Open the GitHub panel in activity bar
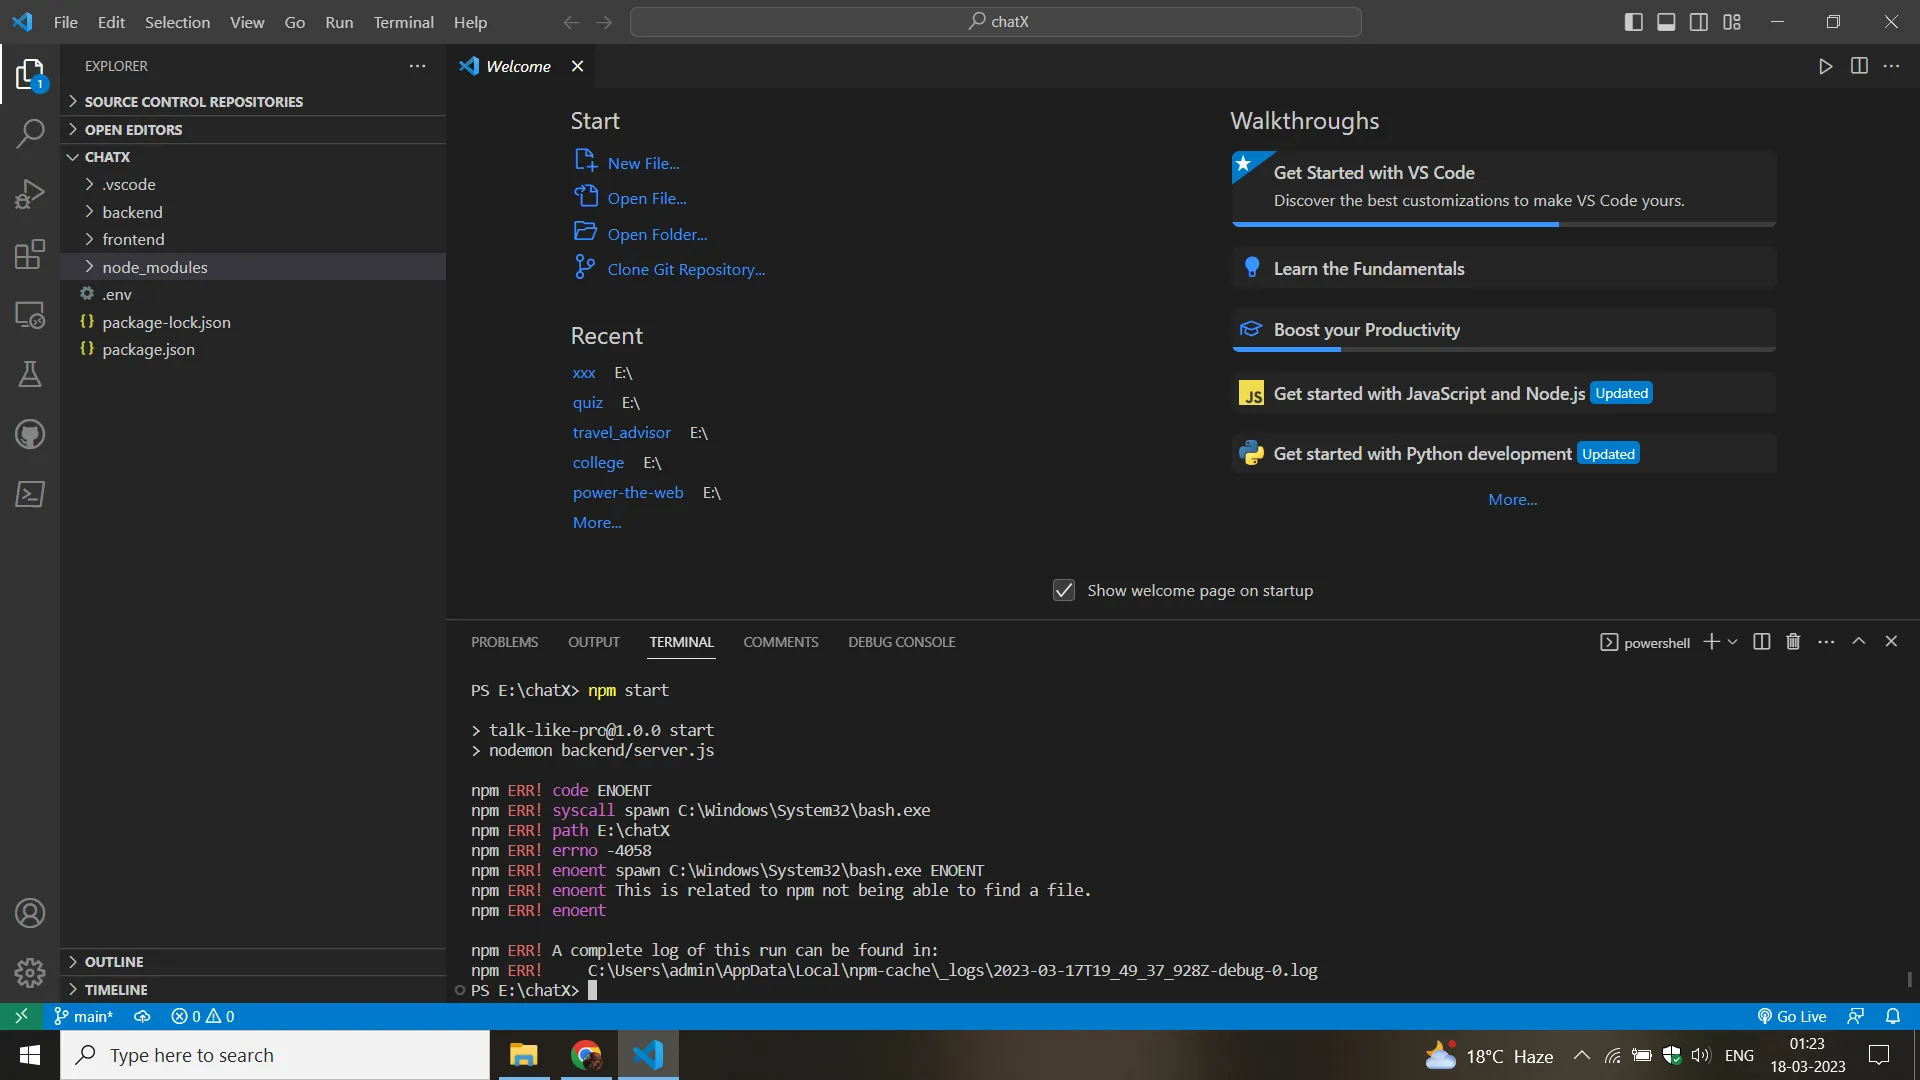Viewport: 1920px width, 1080px height. coord(30,434)
